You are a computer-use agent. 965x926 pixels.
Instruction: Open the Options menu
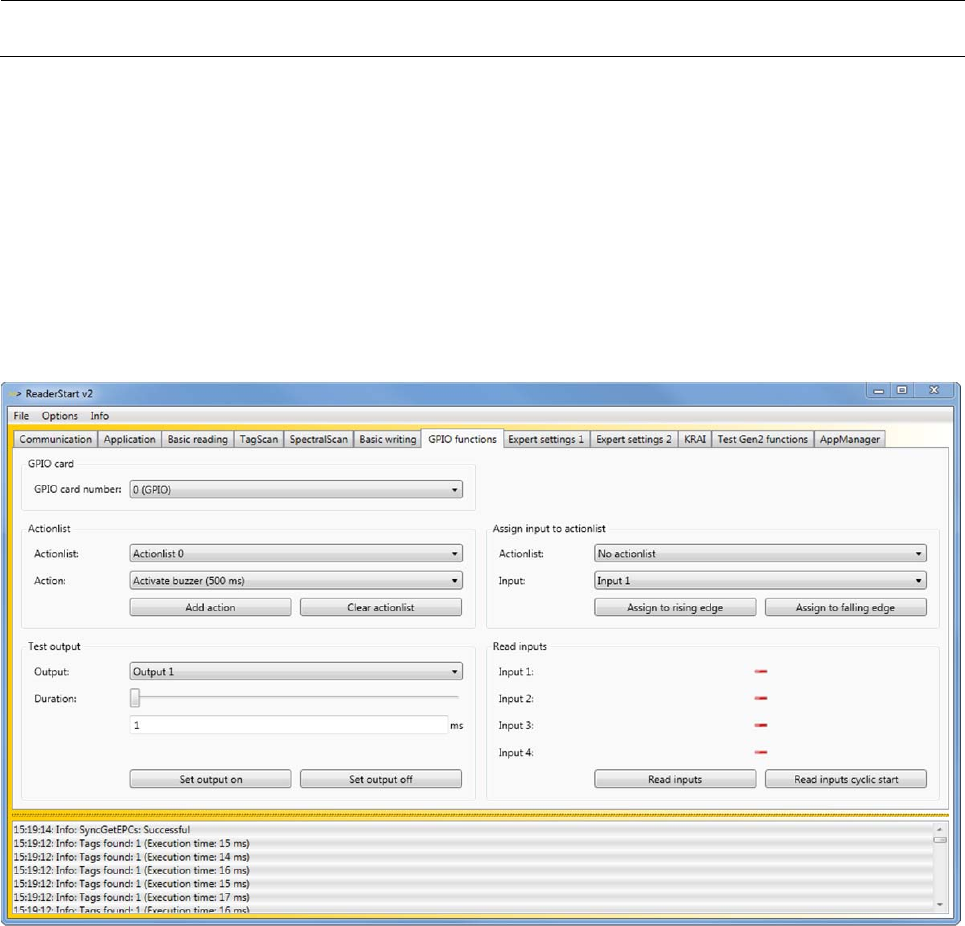(60, 416)
